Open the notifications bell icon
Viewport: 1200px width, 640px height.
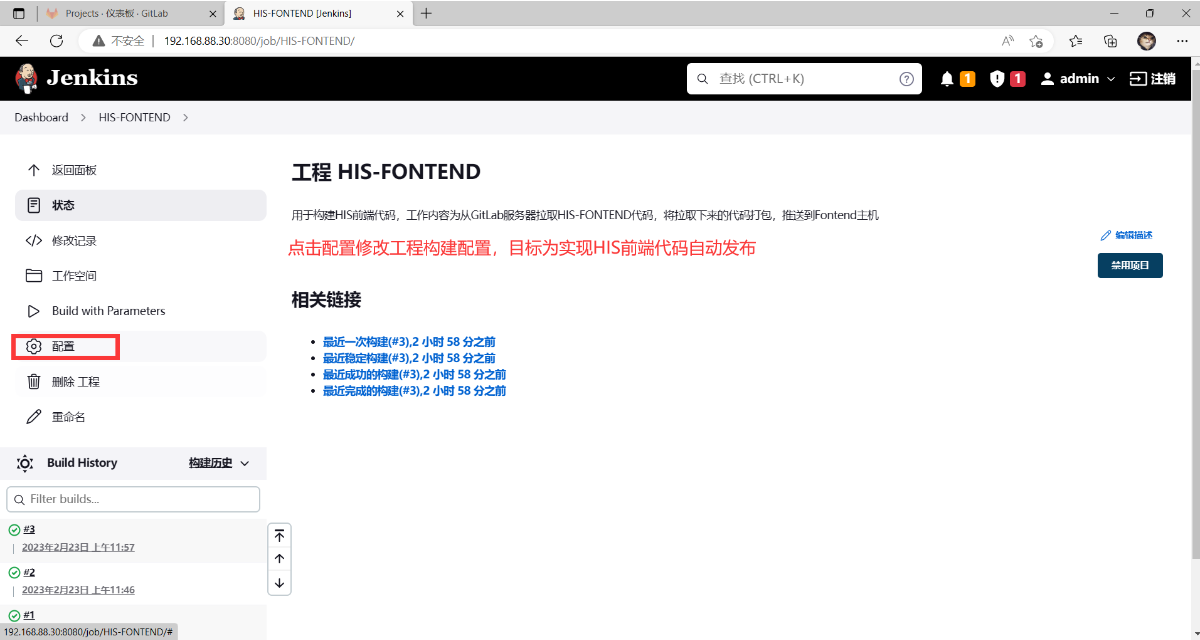click(947, 79)
